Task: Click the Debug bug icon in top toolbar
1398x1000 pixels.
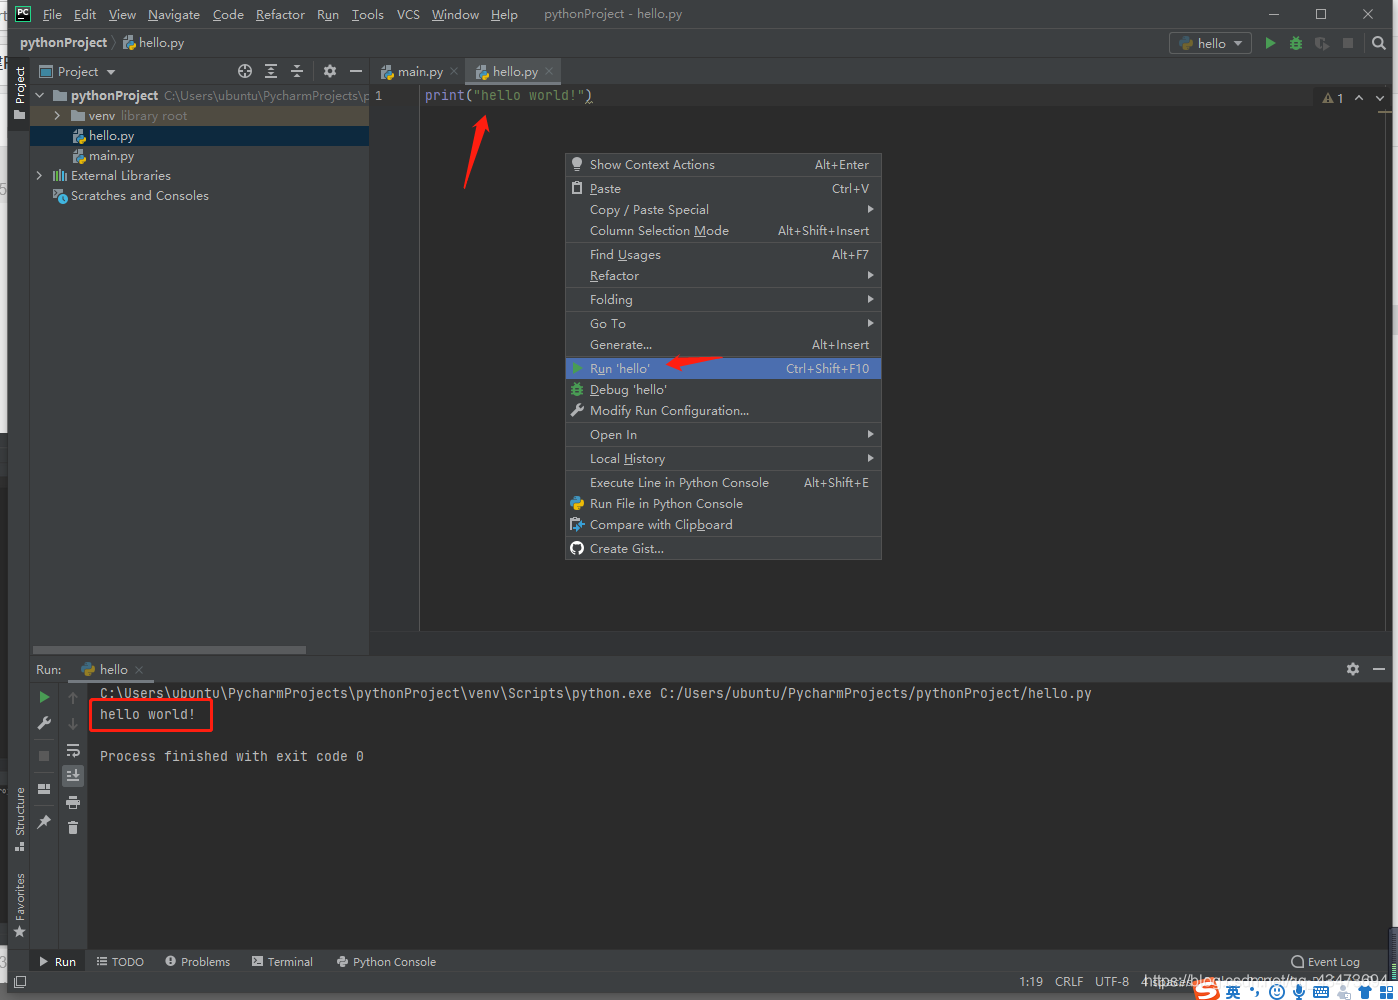Action: coord(1296,43)
